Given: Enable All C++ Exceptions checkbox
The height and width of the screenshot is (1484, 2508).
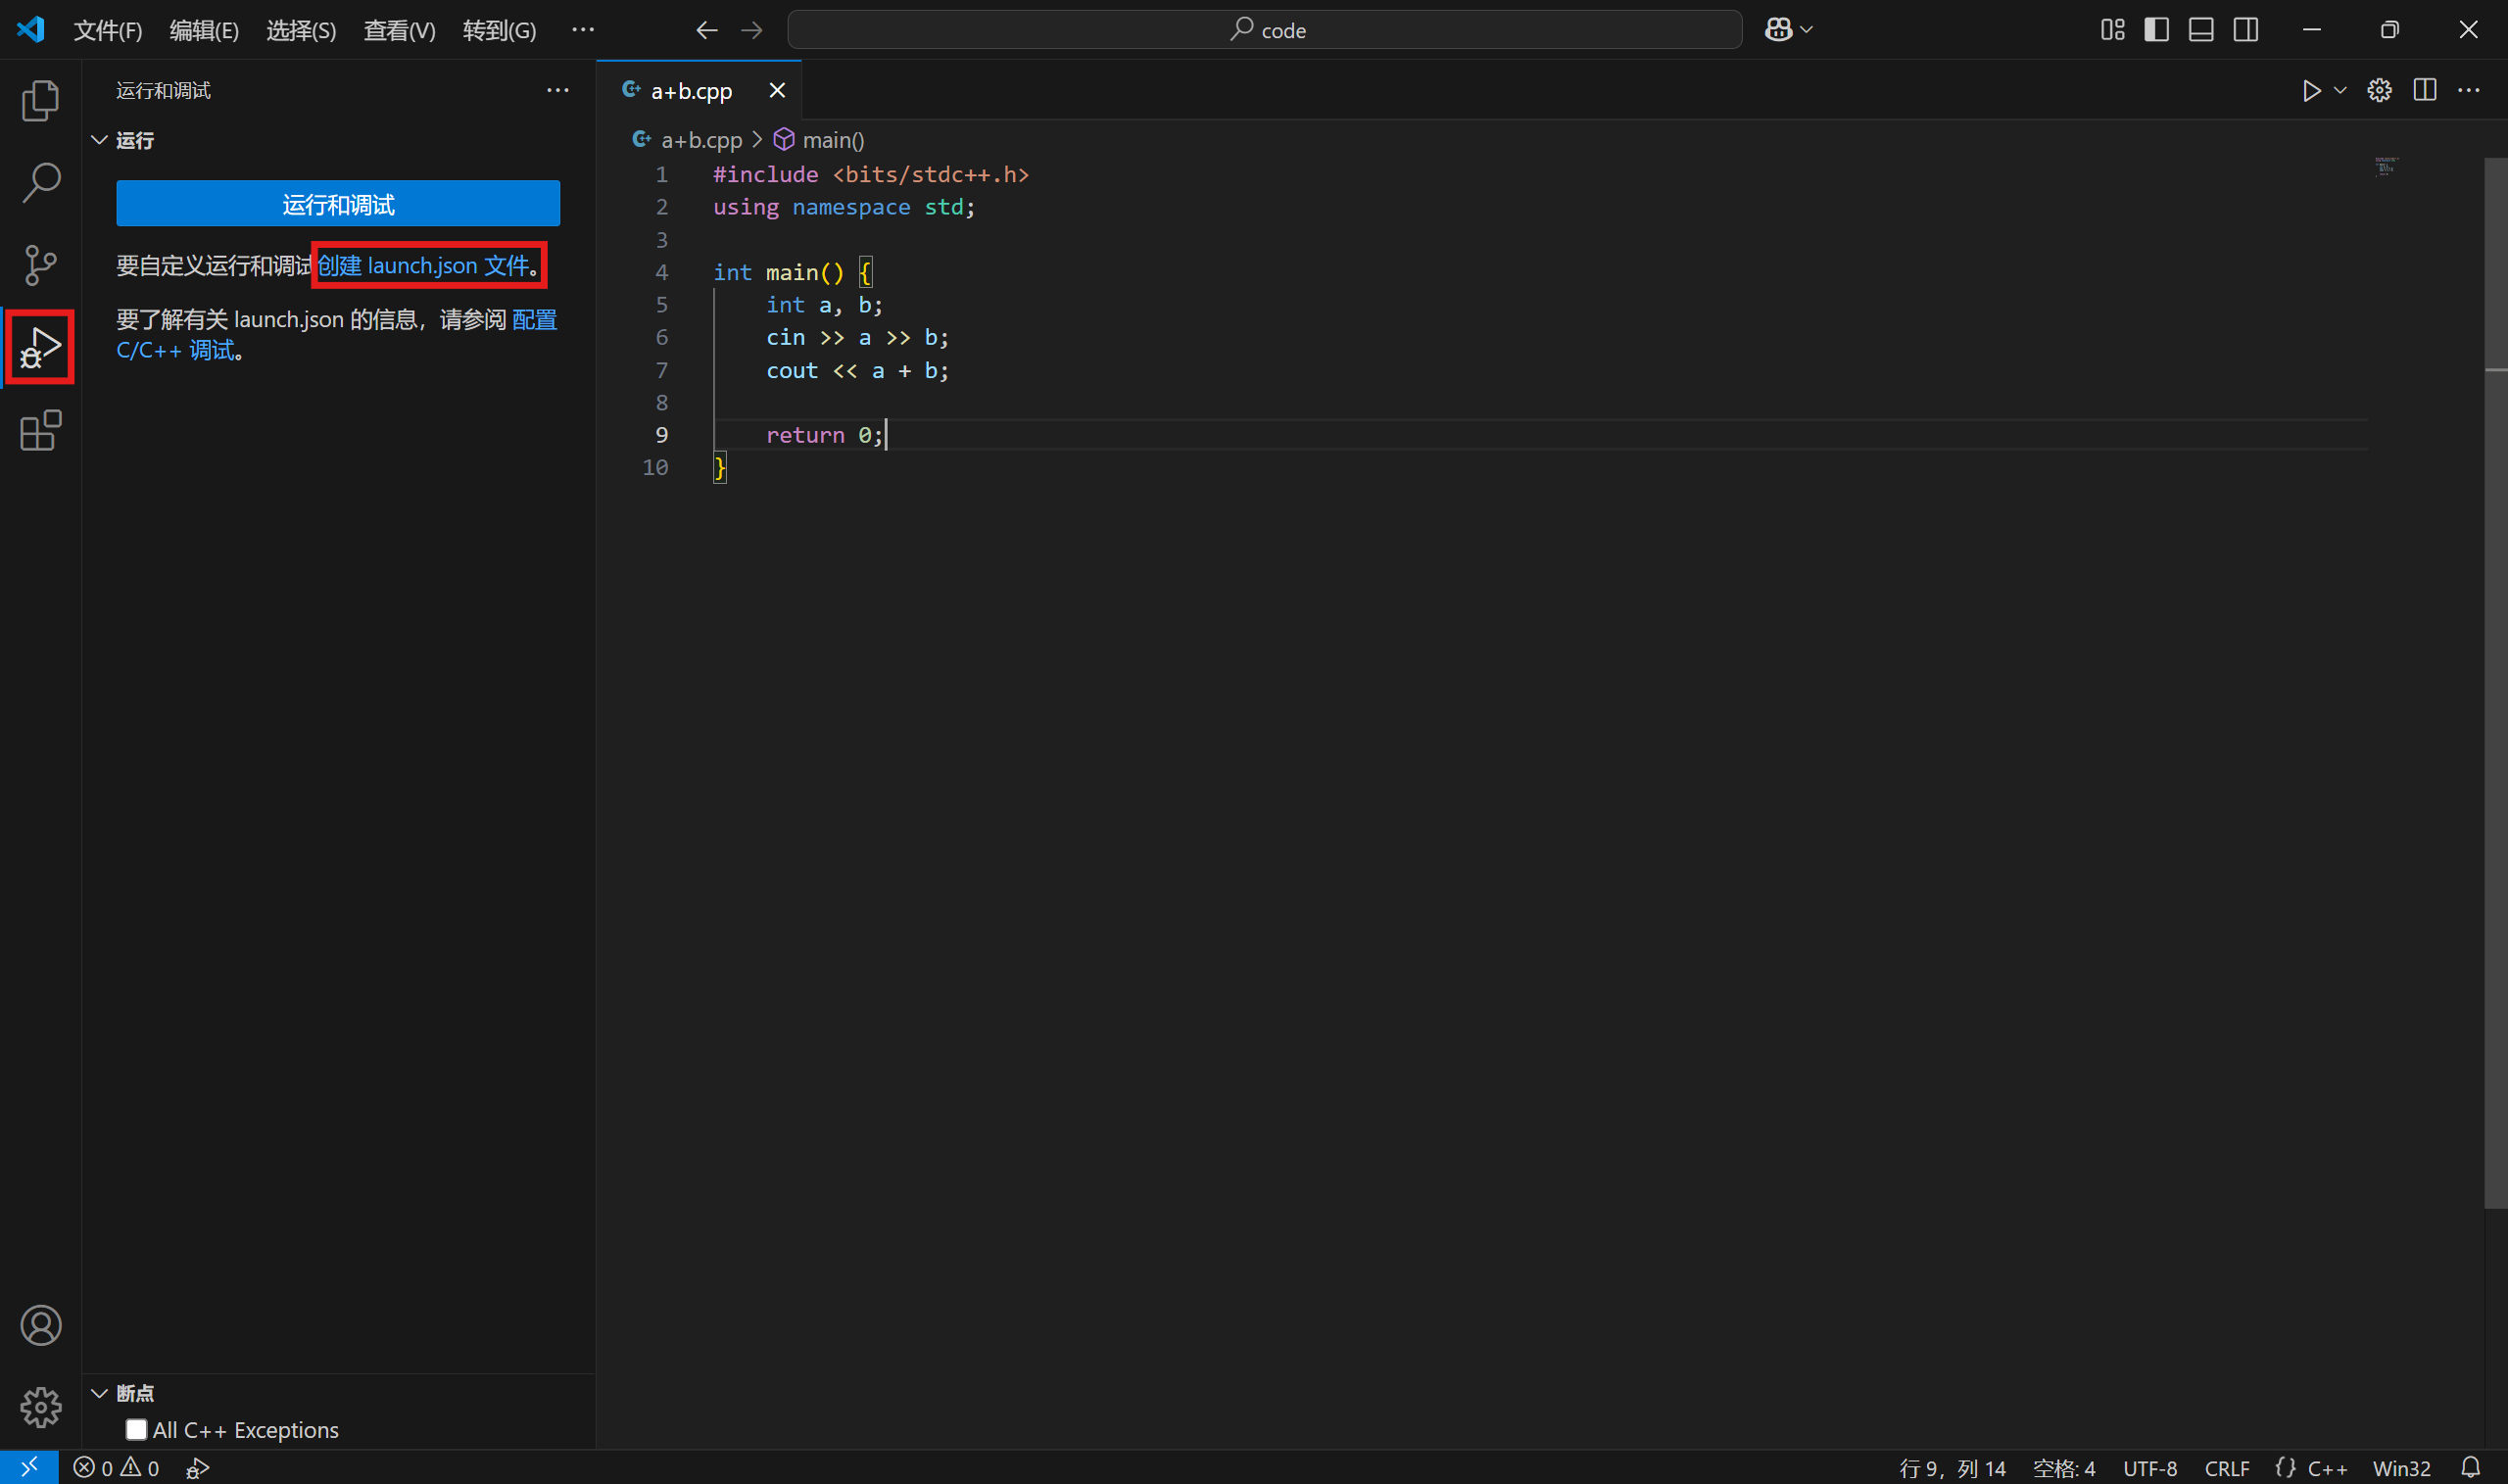Looking at the screenshot, I should click(137, 1429).
